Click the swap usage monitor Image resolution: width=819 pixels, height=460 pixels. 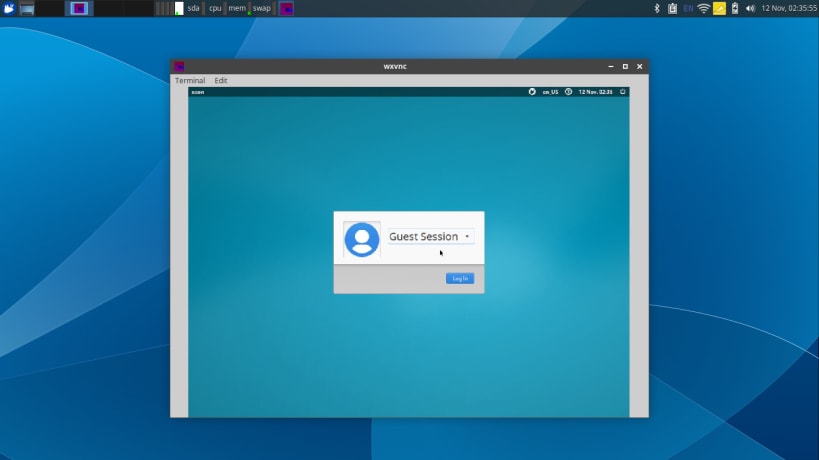pos(261,8)
